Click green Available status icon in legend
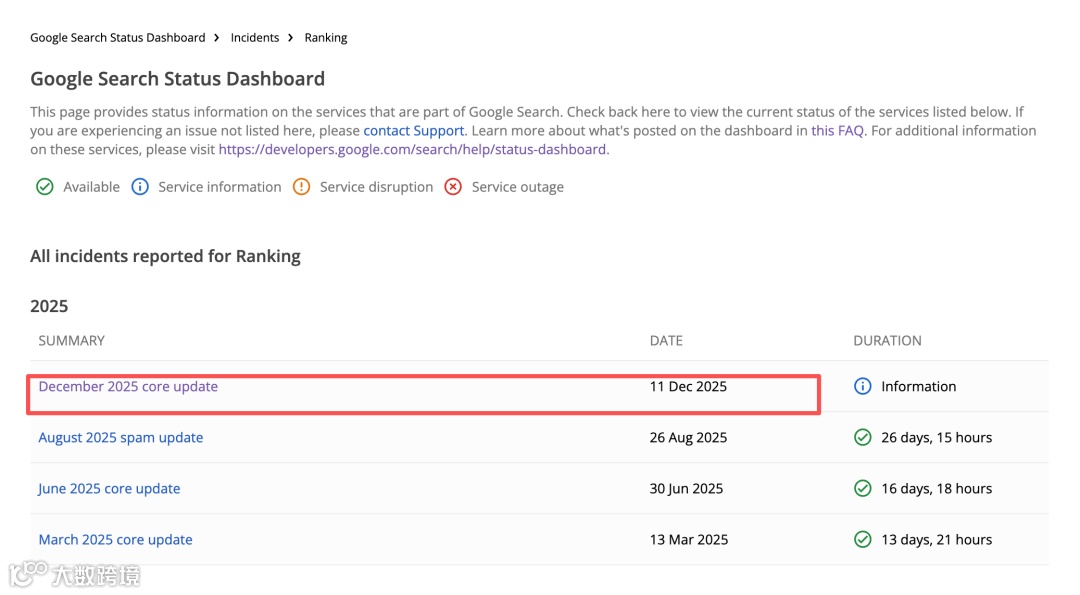The width and height of the screenshot is (1080, 595). (44, 187)
